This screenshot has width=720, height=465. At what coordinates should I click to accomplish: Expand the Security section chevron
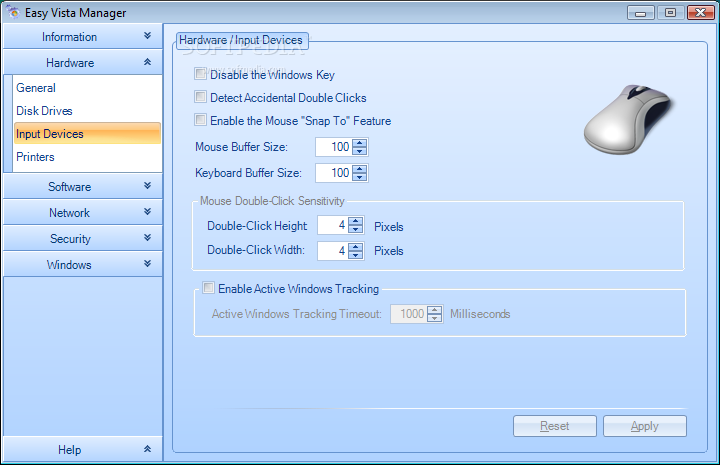[147, 237]
